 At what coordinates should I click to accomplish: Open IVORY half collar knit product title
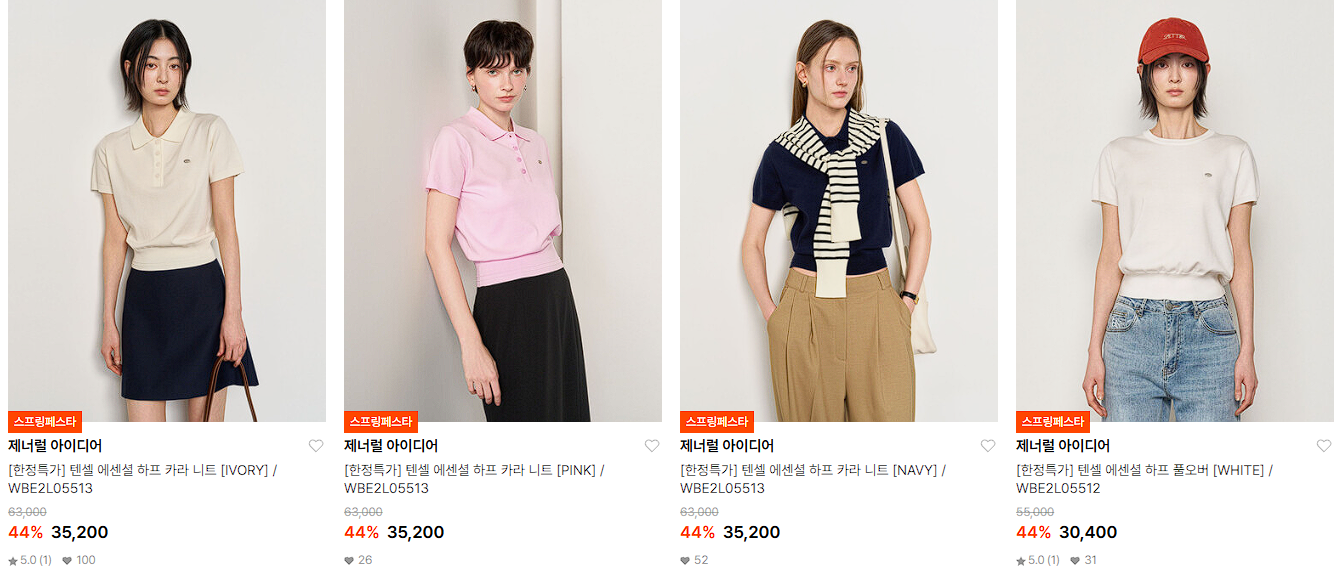tap(143, 479)
